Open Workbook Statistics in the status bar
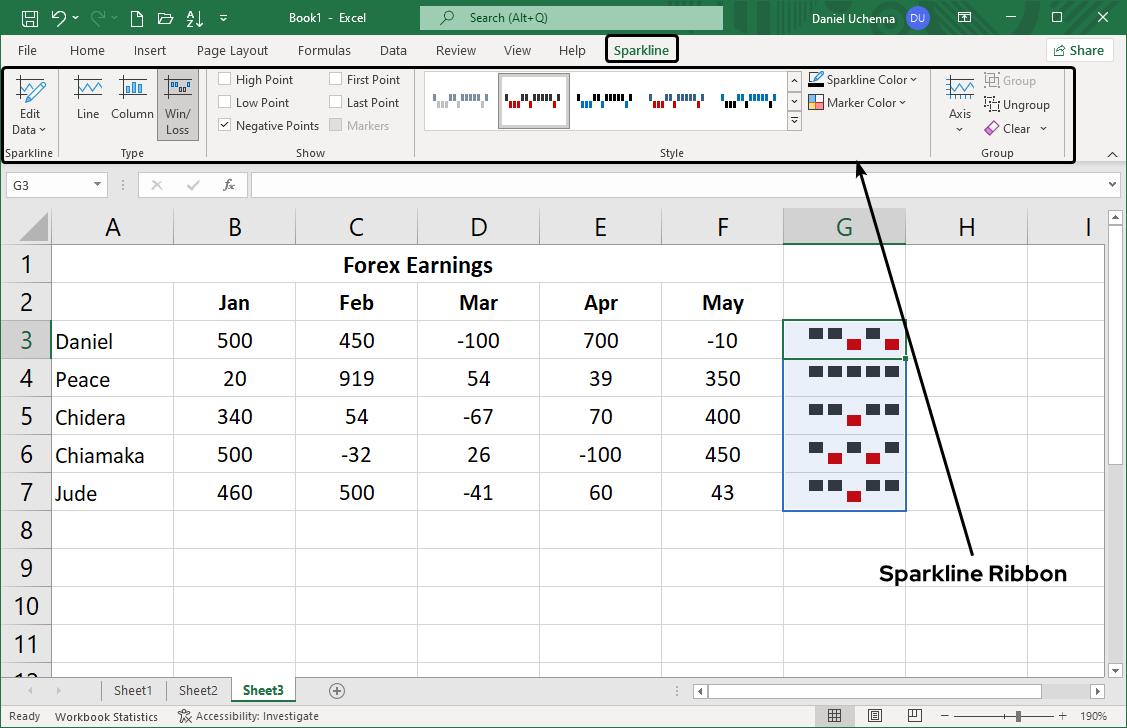Viewport: 1127px width, 728px height. 106,716
